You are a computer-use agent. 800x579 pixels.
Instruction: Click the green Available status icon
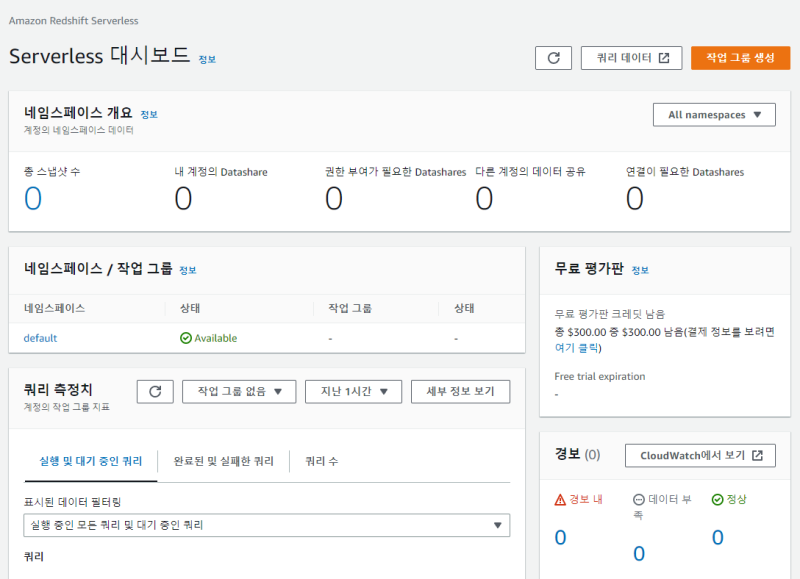coord(185,338)
